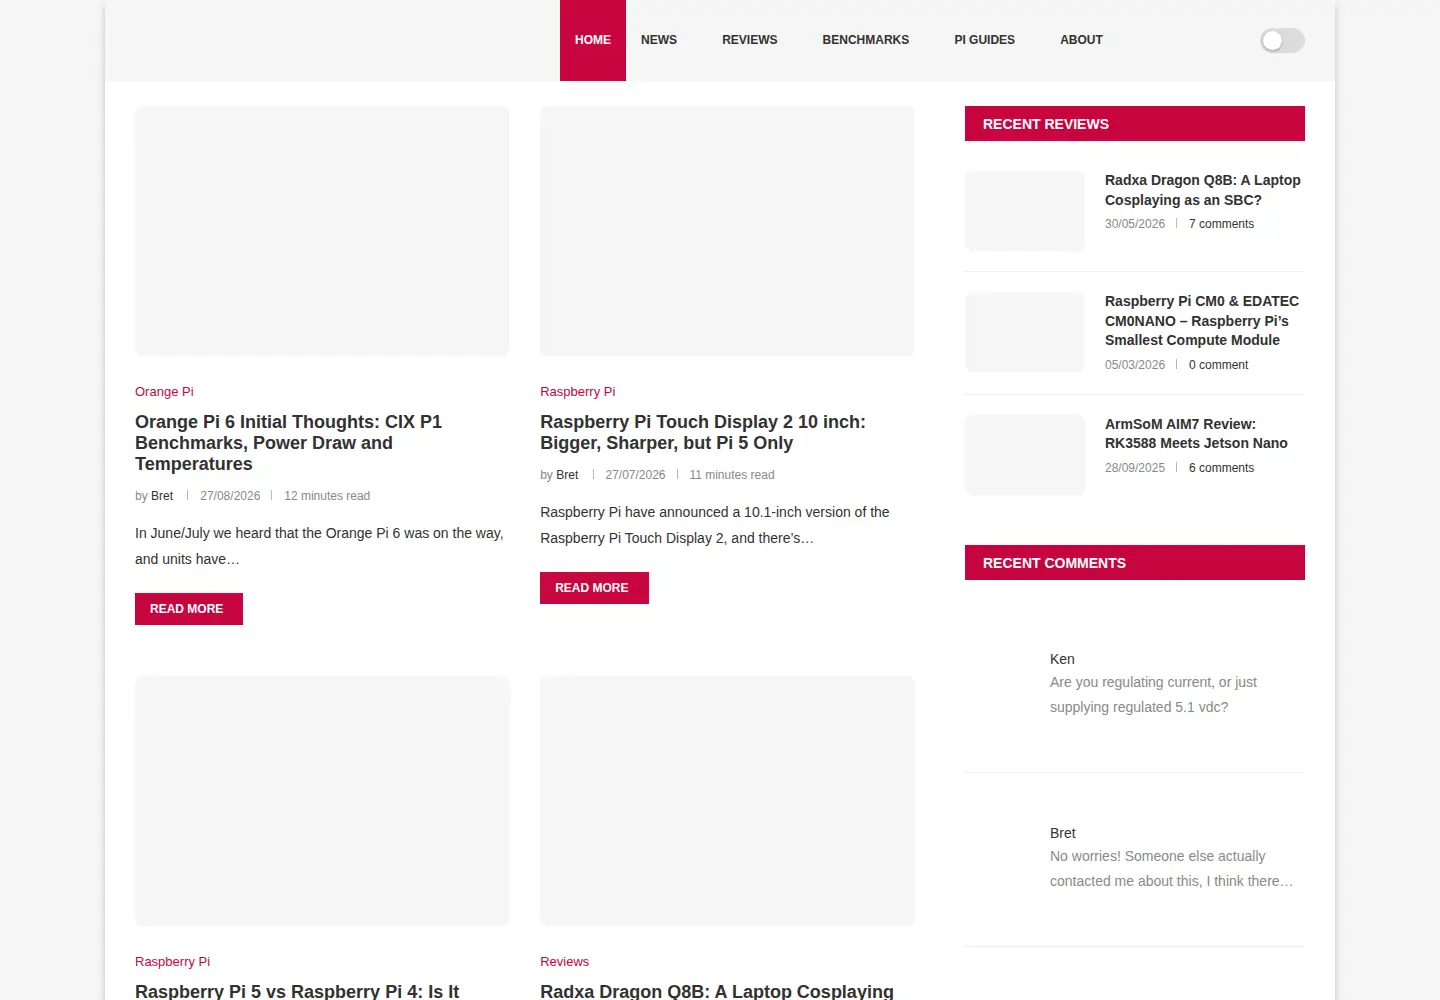
Task: Open Radxa Dragon Q8B review in sidebar
Action: click(x=1203, y=190)
